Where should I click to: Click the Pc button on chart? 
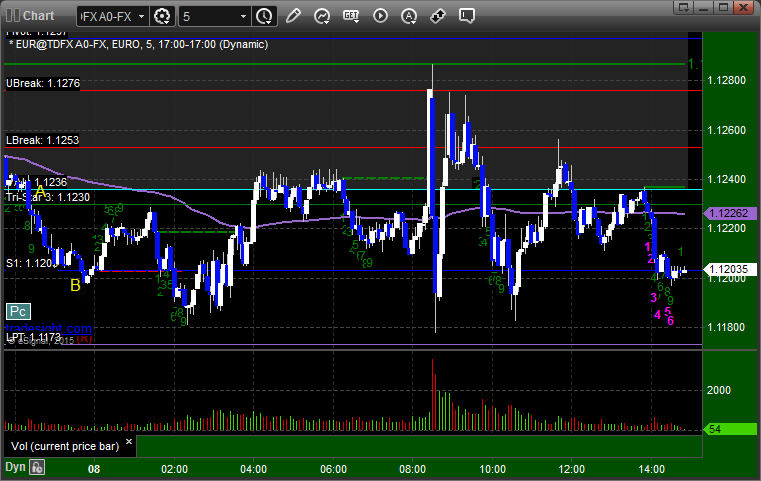point(18,312)
